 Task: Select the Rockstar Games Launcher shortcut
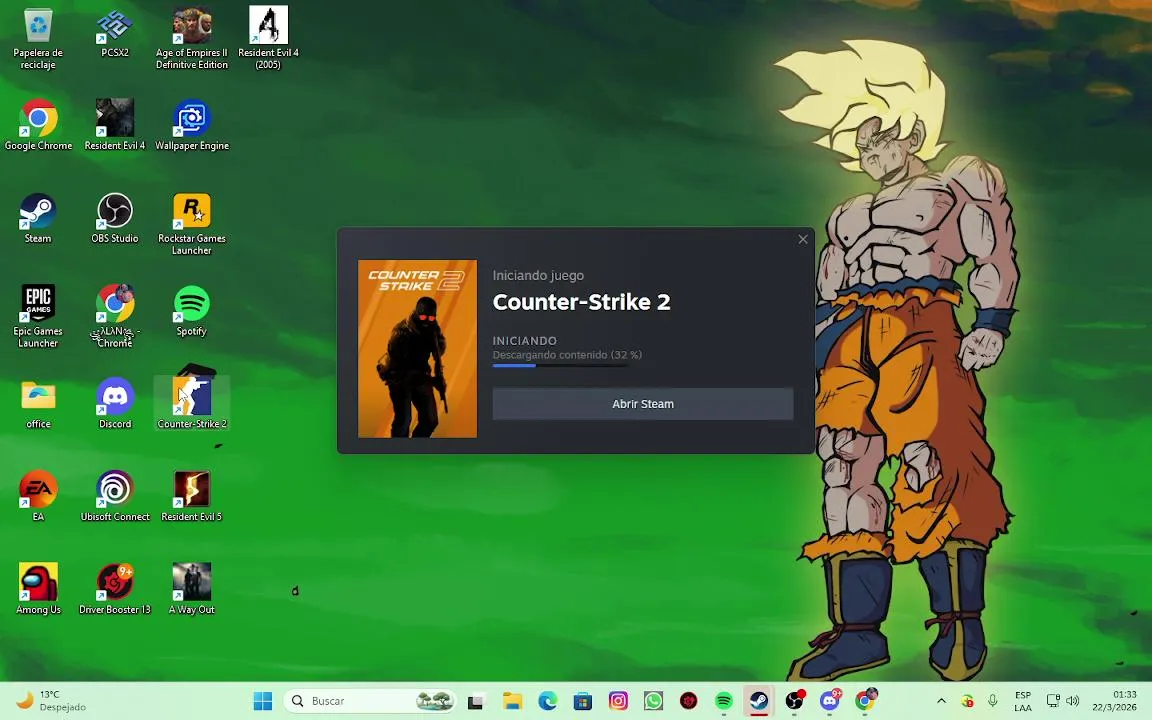coord(192,223)
